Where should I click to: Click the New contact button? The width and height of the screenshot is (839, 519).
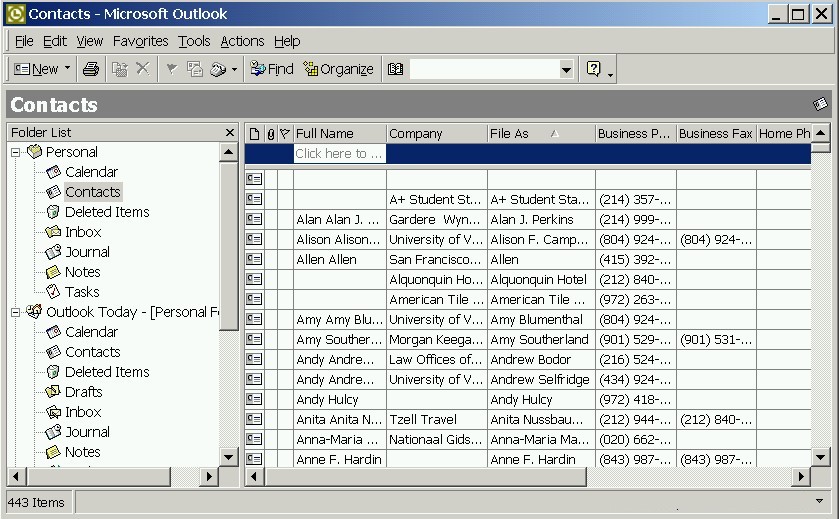[x=36, y=69]
